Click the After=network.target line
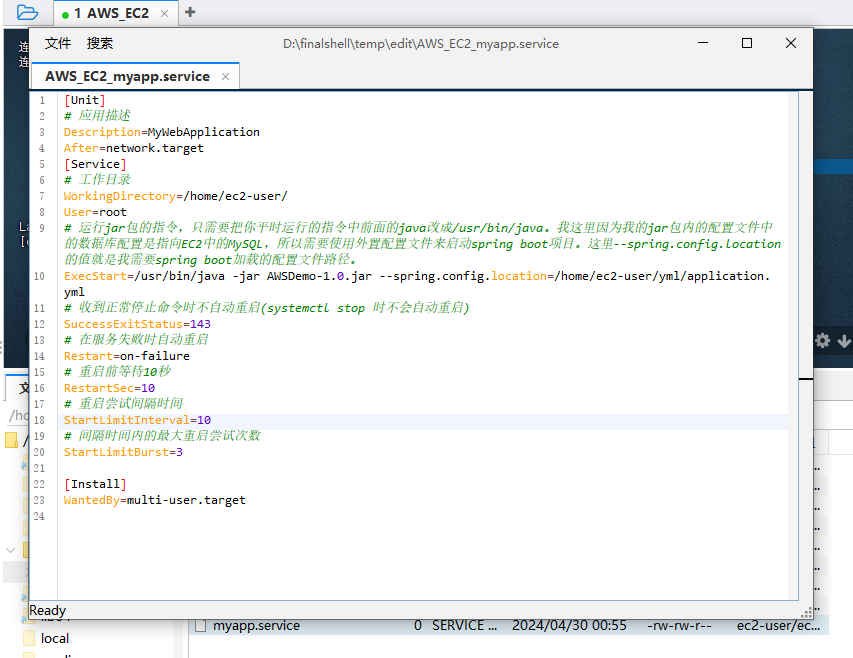The image size is (853, 658). [134, 148]
